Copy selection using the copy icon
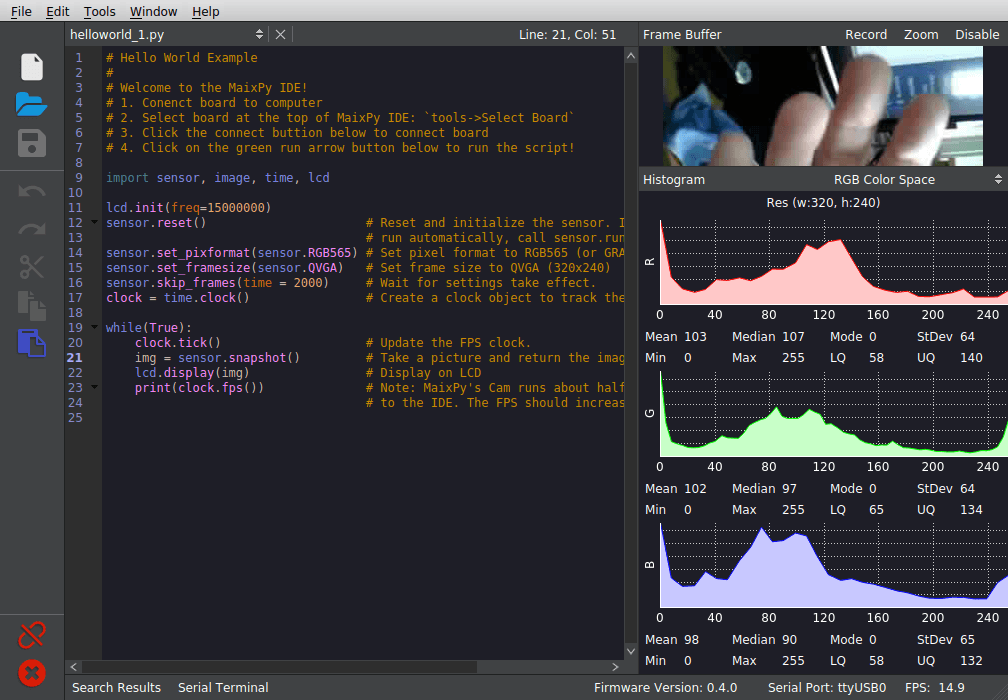Viewport: 1008px width, 700px height. pos(32,305)
